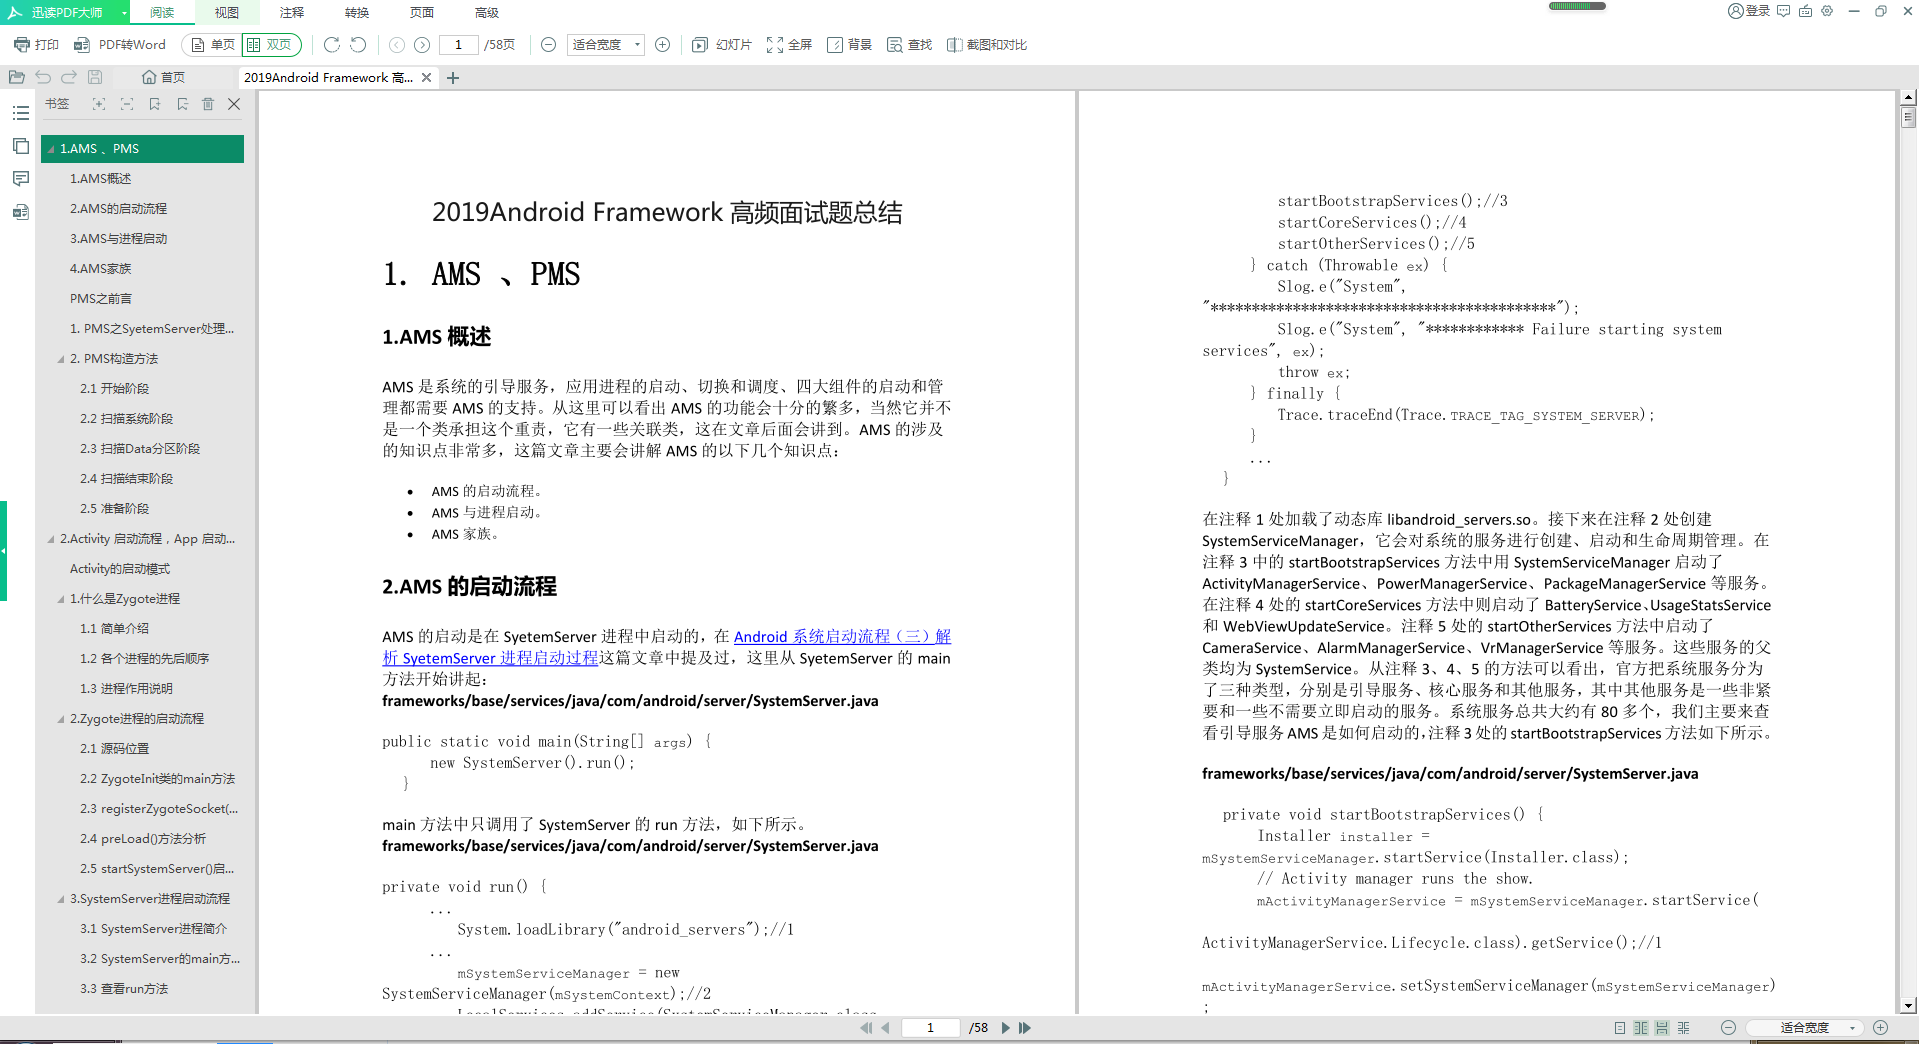Click the save disk icon
This screenshot has width=1919, height=1044.
point(95,77)
